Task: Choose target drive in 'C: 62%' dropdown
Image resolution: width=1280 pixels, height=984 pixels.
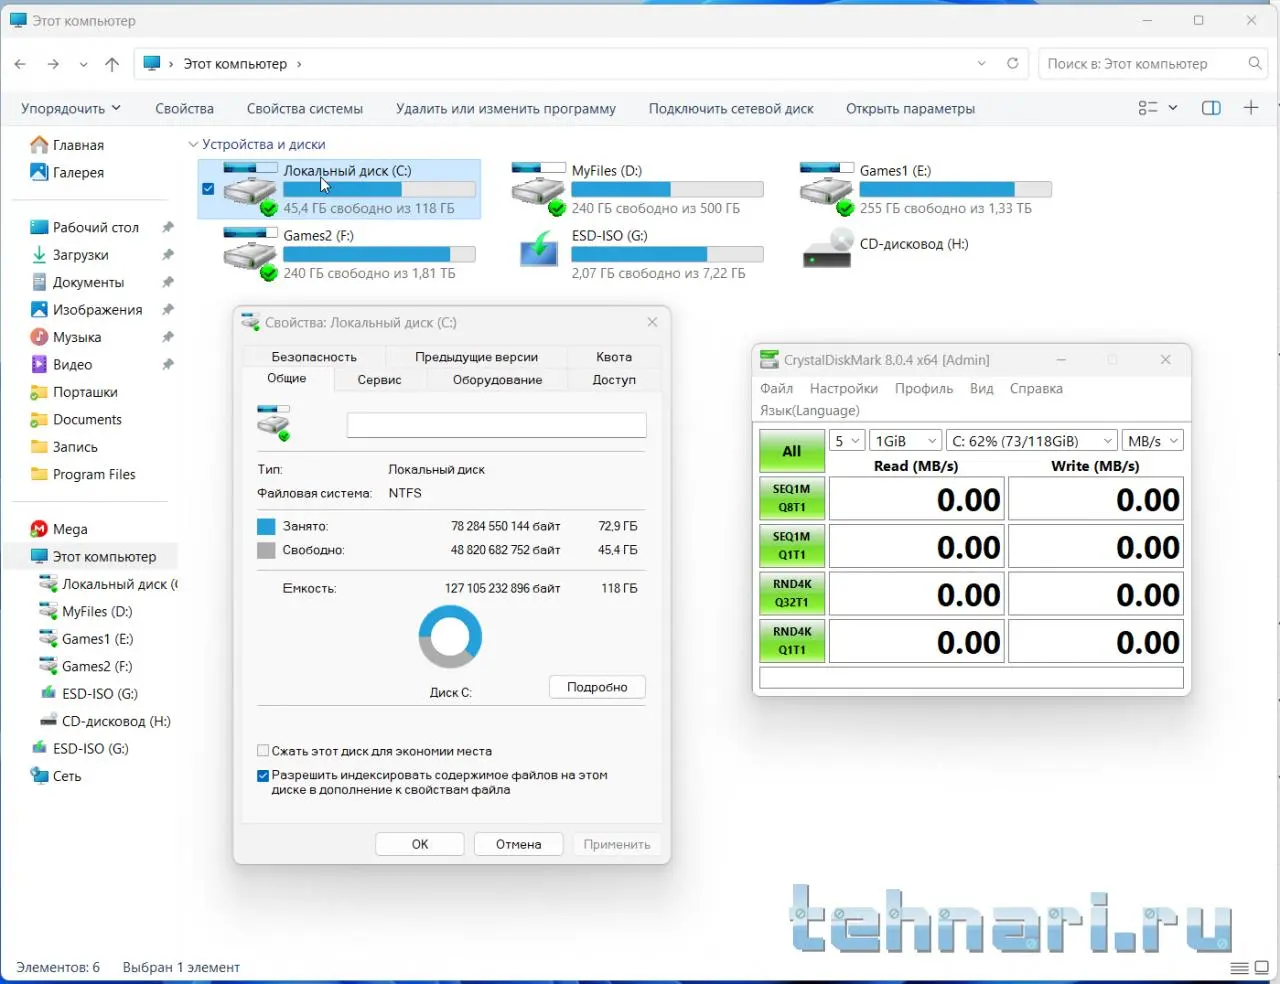Action: coord(1032,441)
